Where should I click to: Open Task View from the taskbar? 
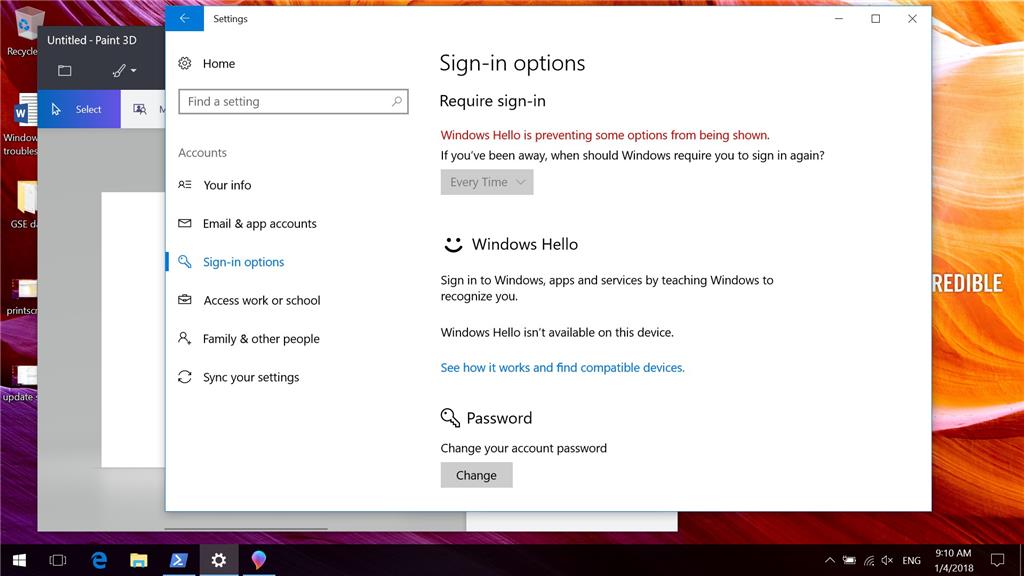click(58, 560)
